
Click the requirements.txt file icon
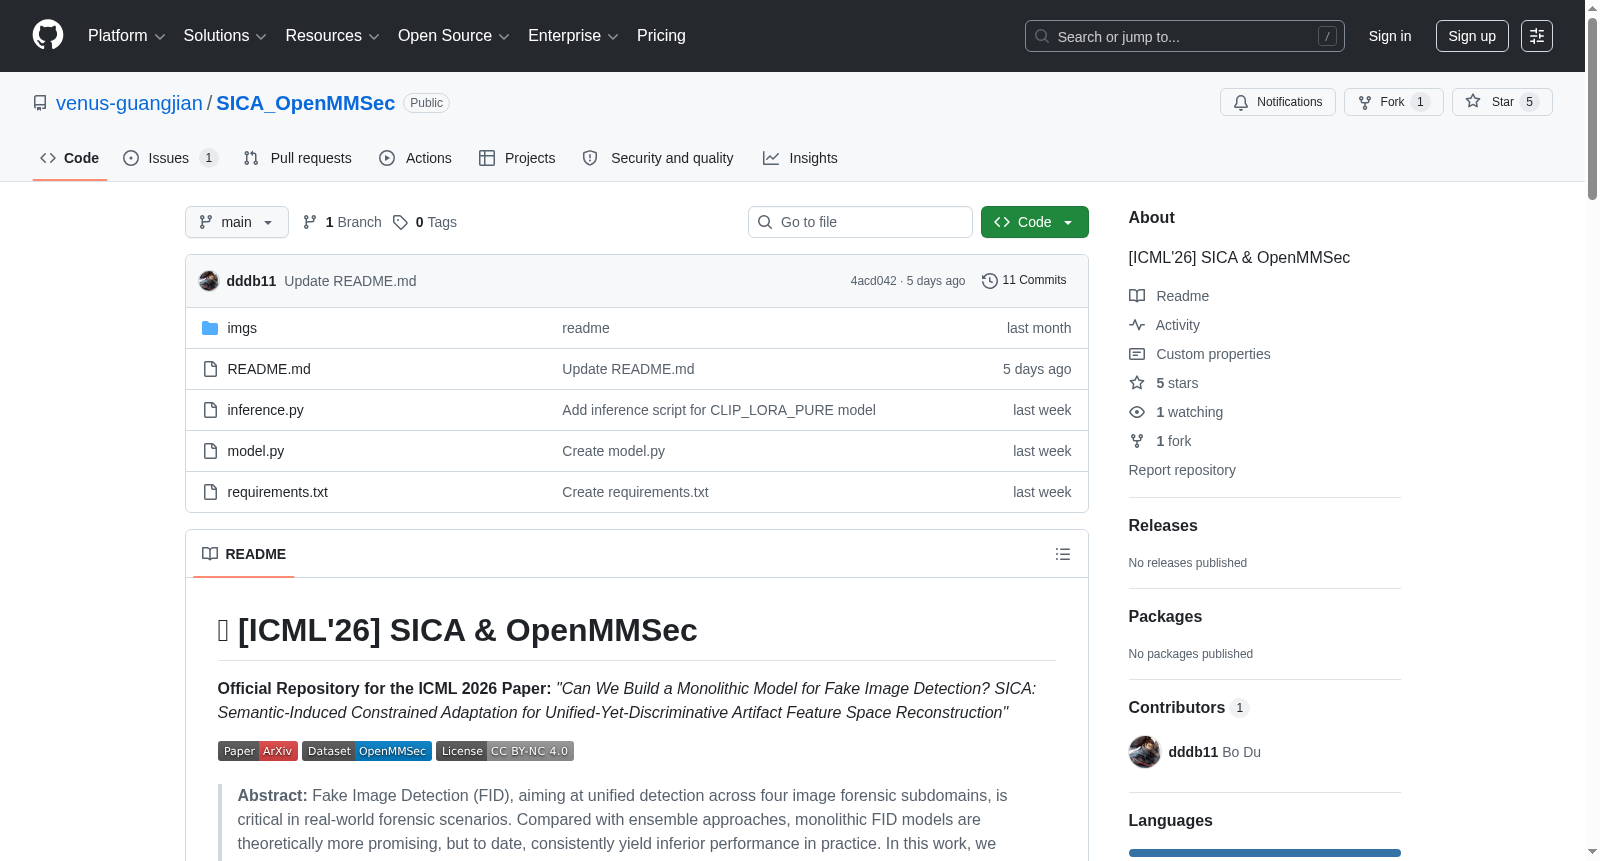(x=210, y=492)
